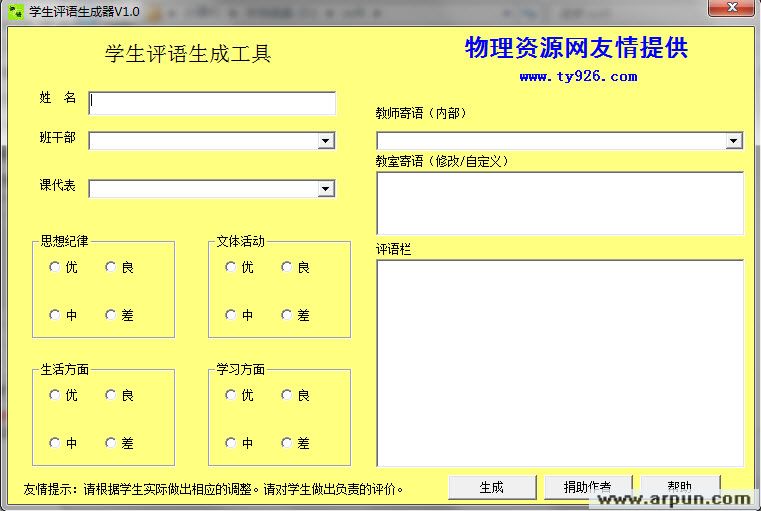
Task: Open the 班干部 dropdown arrow
Action: (326, 141)
